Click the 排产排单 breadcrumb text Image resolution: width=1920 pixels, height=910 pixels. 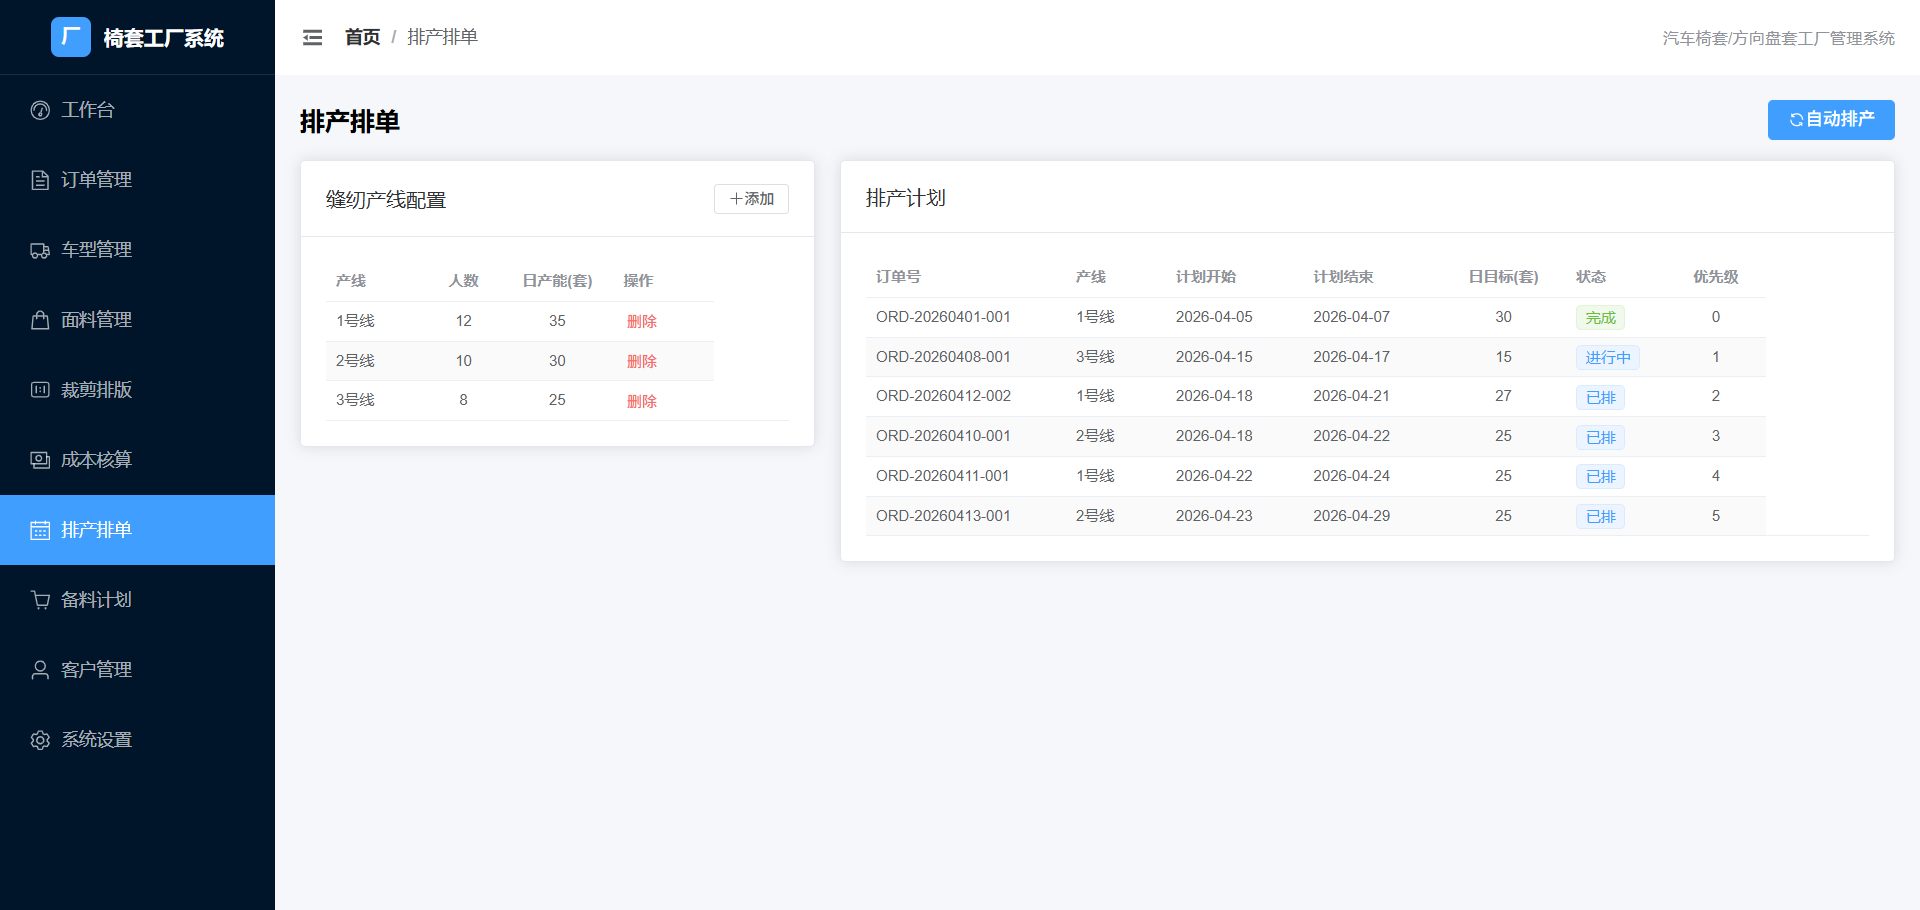442,37
